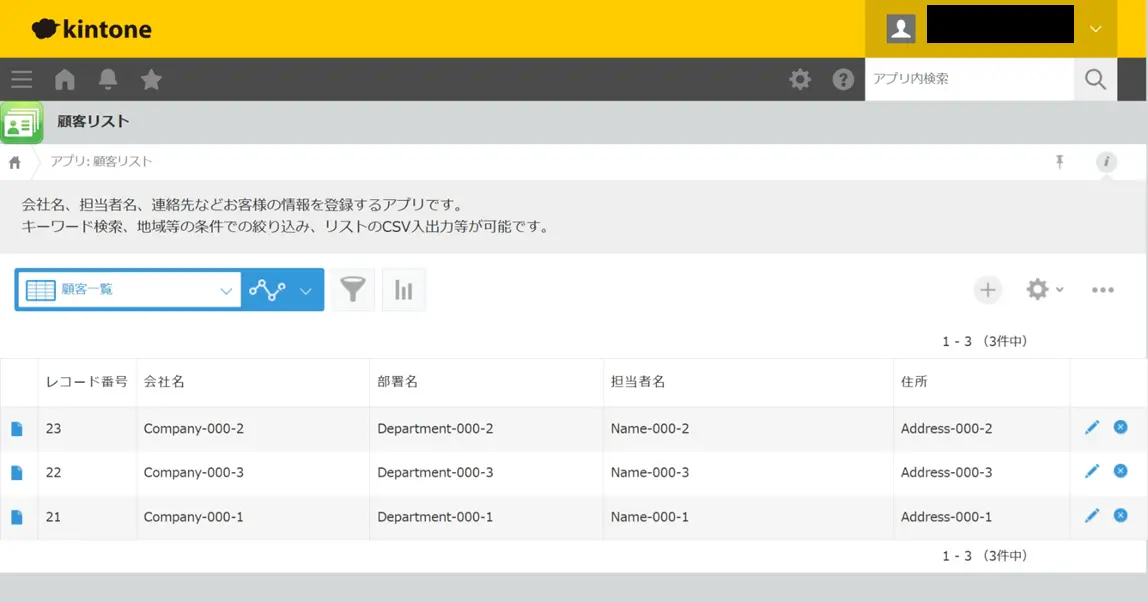Screen dimensions: 1148x602
Task: Click the favorites star icon
Action: (151, 79)
